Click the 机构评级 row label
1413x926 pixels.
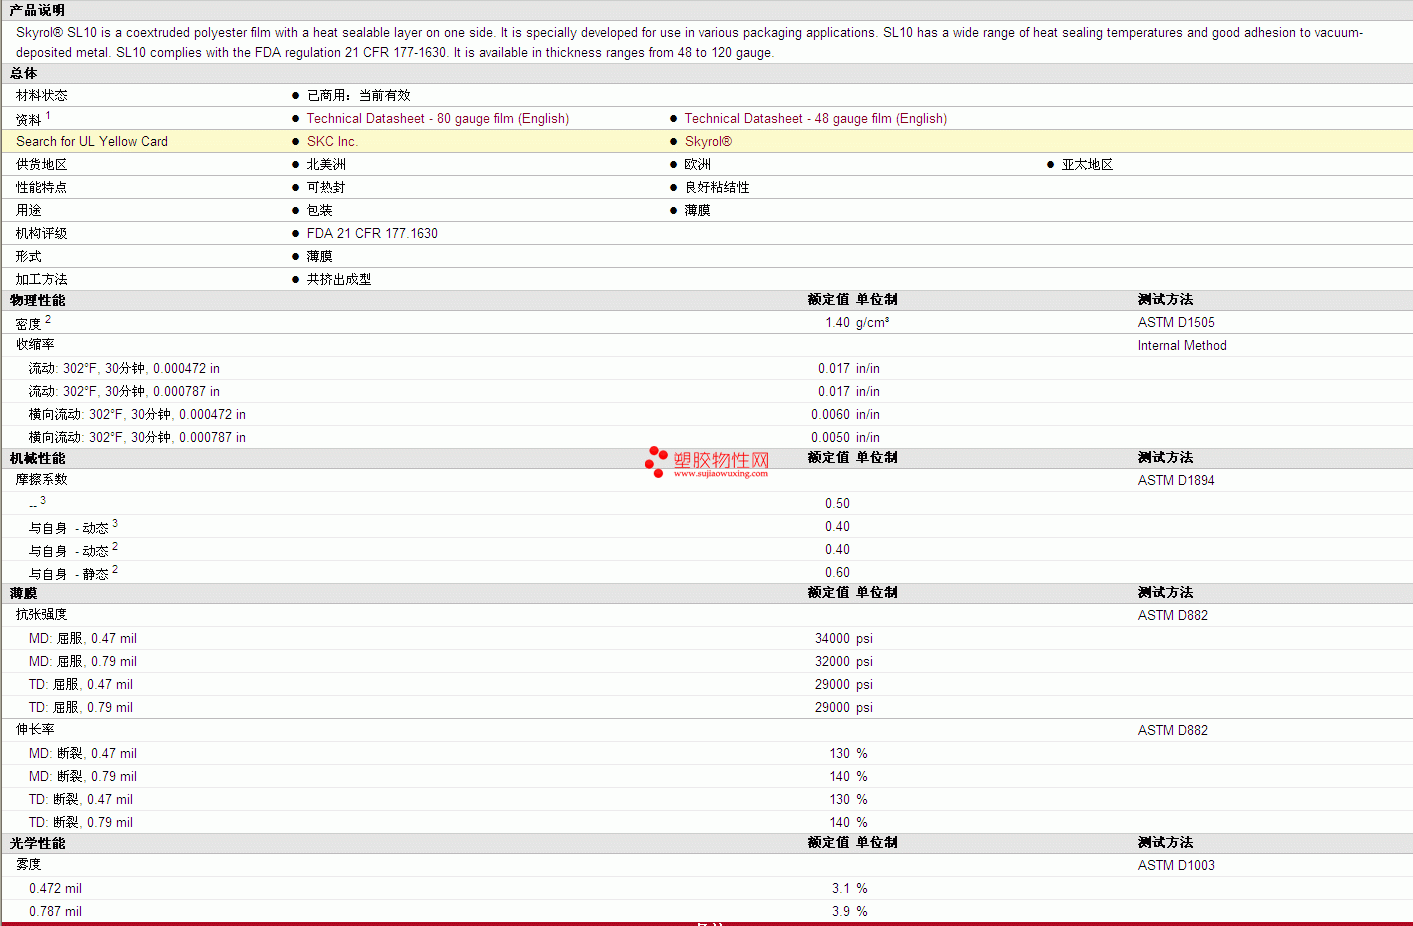coord(42,233)
